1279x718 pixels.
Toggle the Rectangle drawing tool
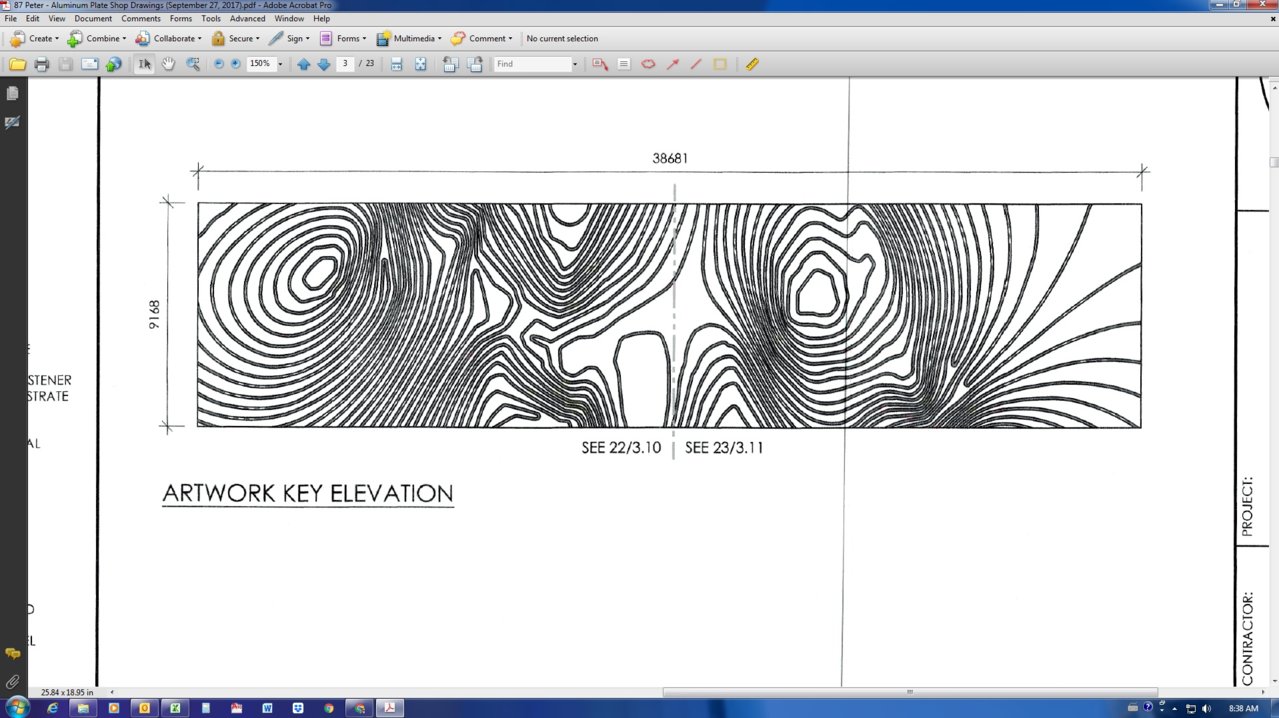(x=720, y=64)
